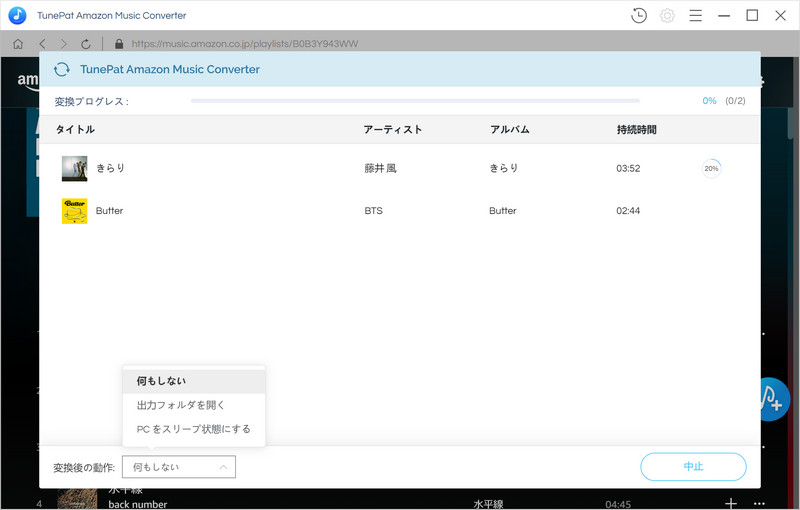Click the song title きらり in title column

coord(110,168)
